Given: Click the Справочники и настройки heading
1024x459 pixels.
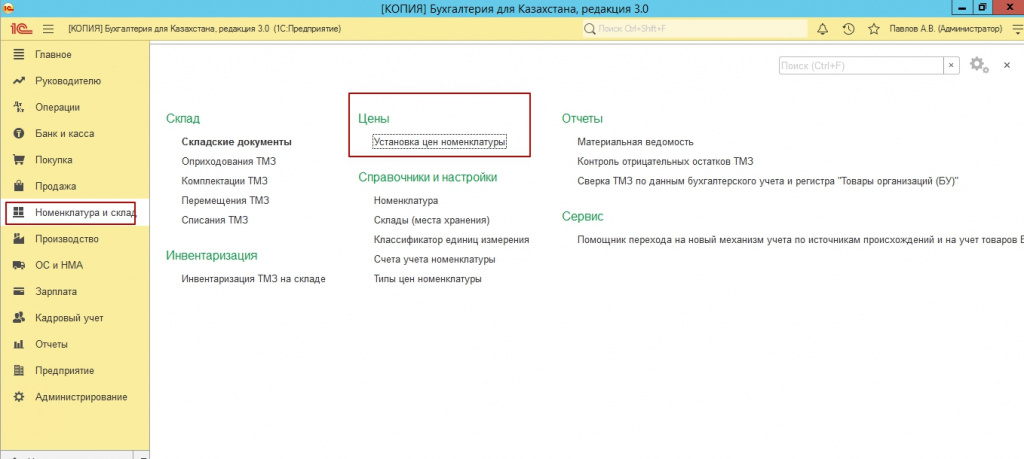Looking at the screenshot, I should pyautogui.click(x=428, y=178).
